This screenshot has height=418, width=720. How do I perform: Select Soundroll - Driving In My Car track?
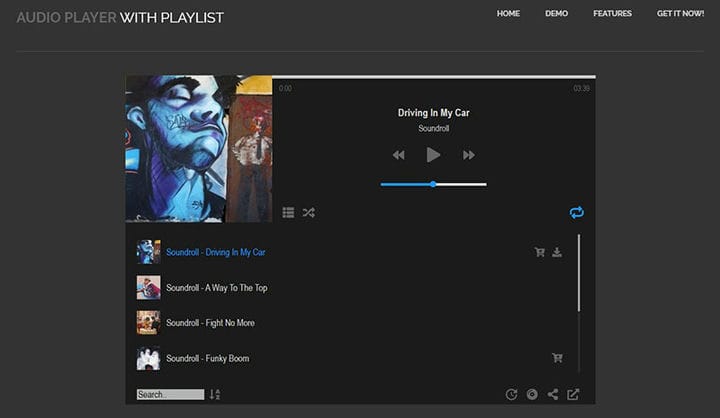(216, 252)
